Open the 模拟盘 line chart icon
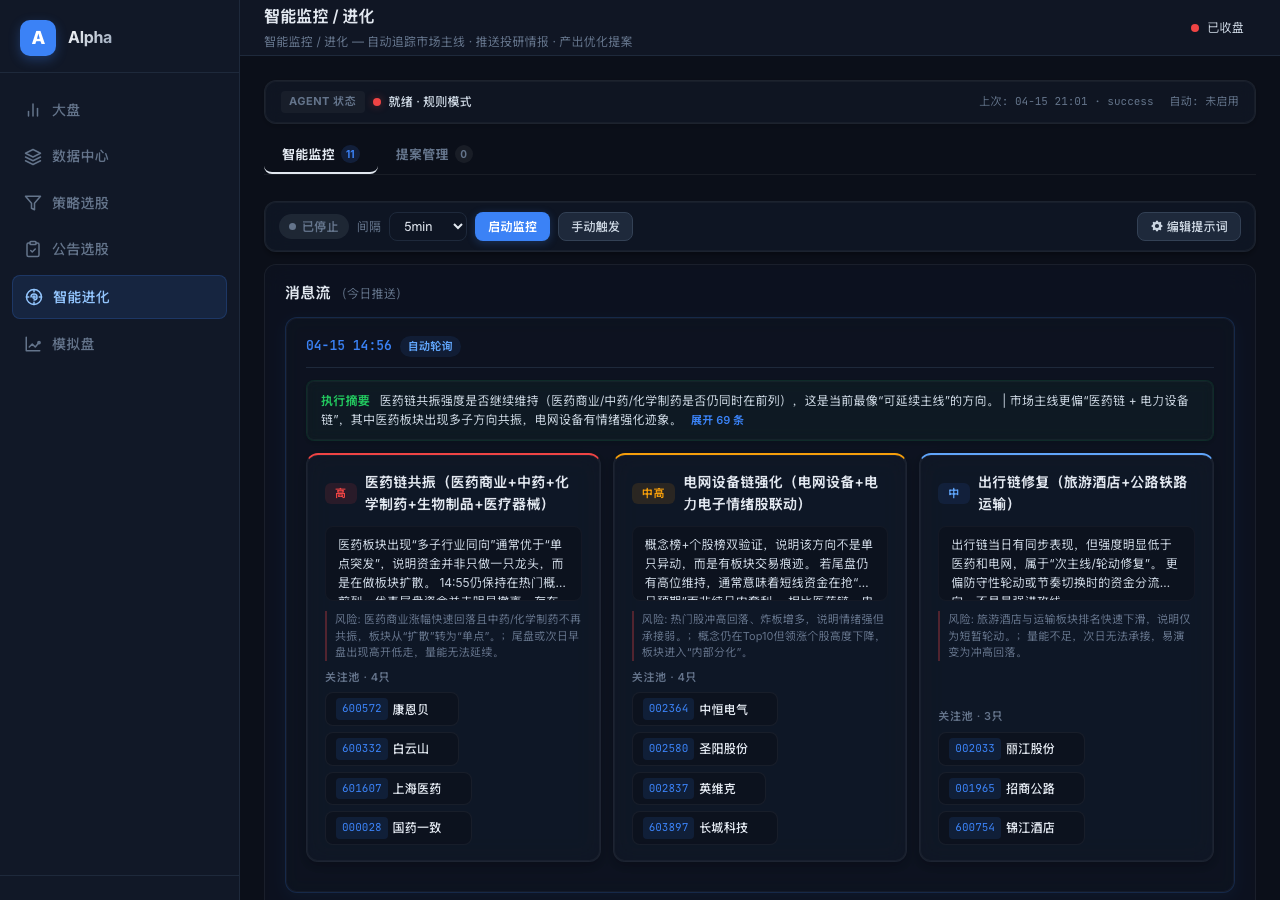 34,344
